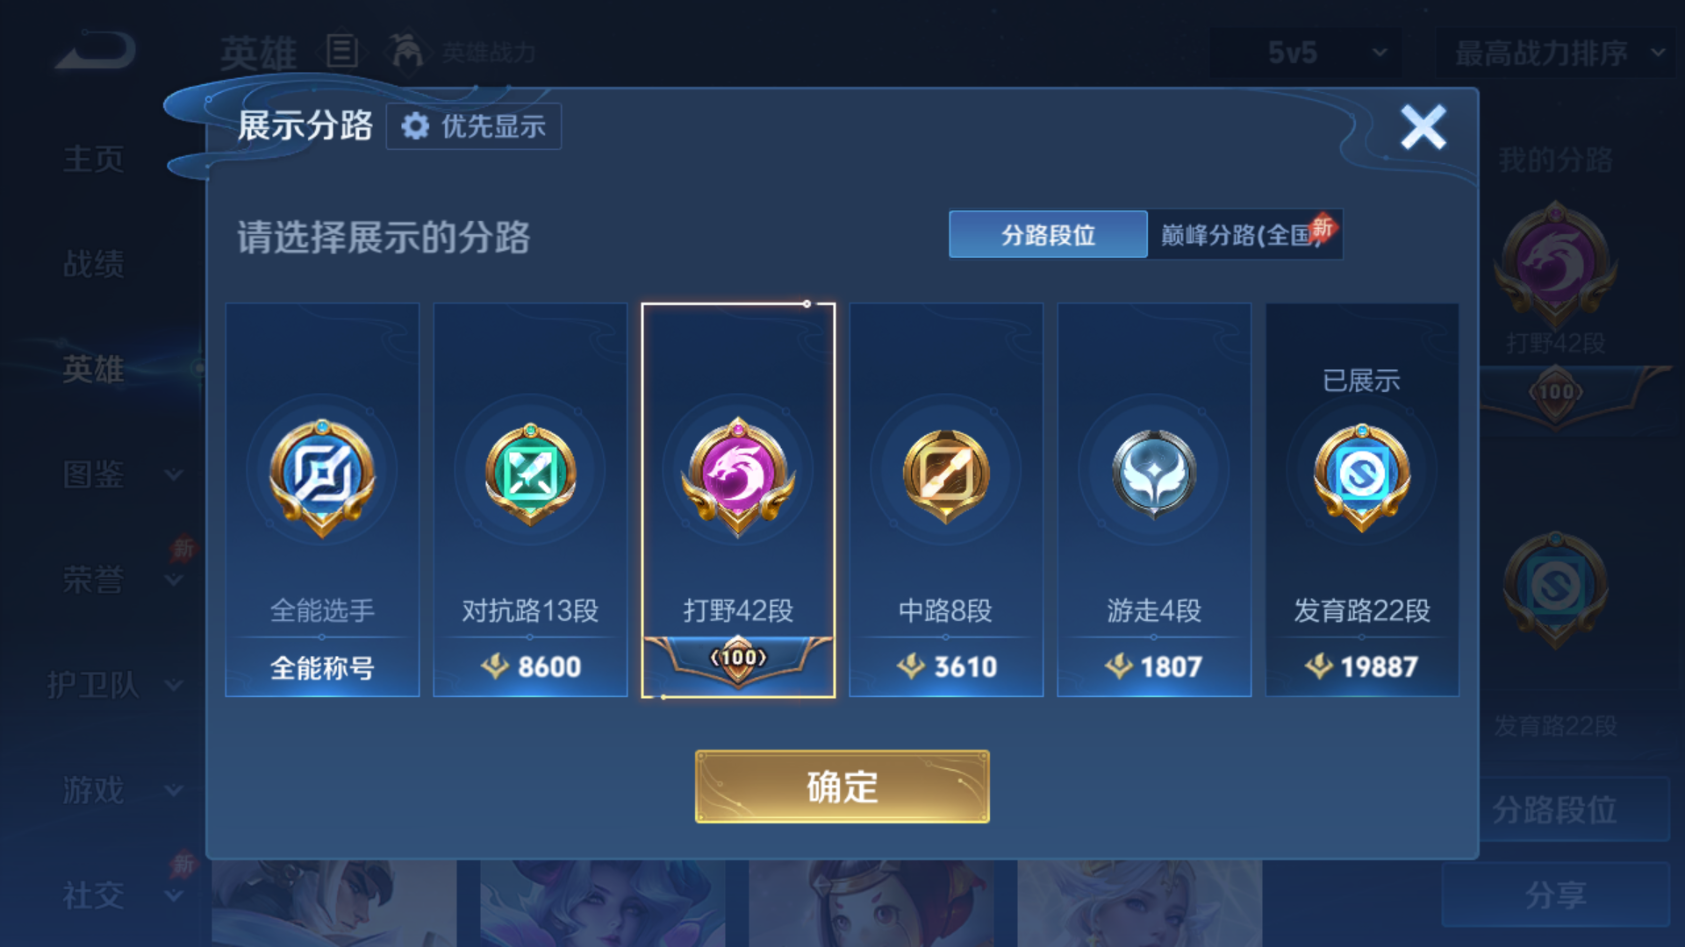The width and height of the screenshot is (1685, 947).
Task: Expand the 护卫队 sidebar section
Action: click(x=115, y=685)
